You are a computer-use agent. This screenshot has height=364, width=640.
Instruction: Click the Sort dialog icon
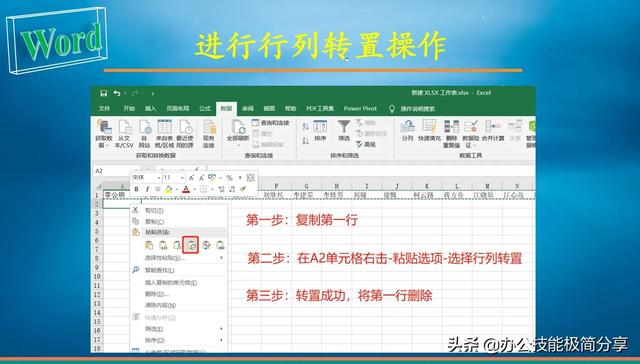click(x=320, y=127)
